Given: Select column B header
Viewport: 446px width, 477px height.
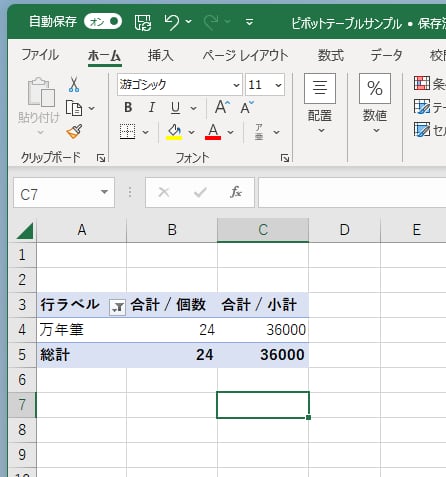Looking at the screenshot, I should point(172,230).
